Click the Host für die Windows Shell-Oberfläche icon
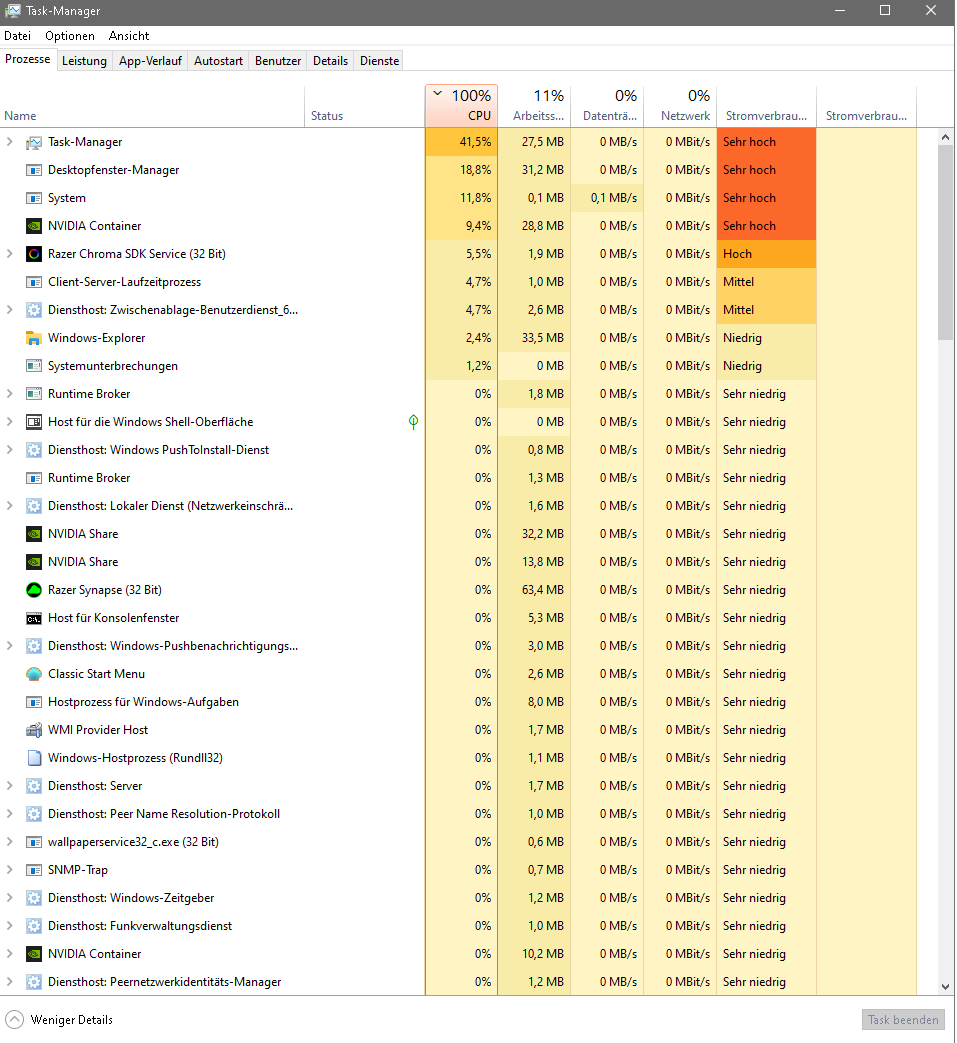The width and height of the screenshot is (957, 1043). click(34, 422)
